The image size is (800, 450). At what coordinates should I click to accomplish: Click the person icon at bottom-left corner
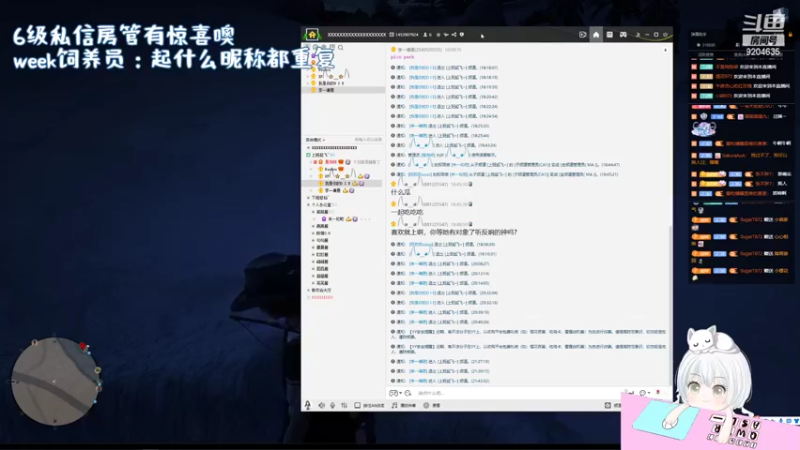click(x=308, y=405)
